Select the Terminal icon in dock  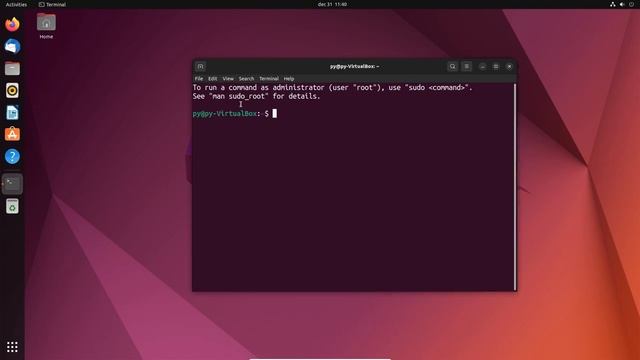12,184
